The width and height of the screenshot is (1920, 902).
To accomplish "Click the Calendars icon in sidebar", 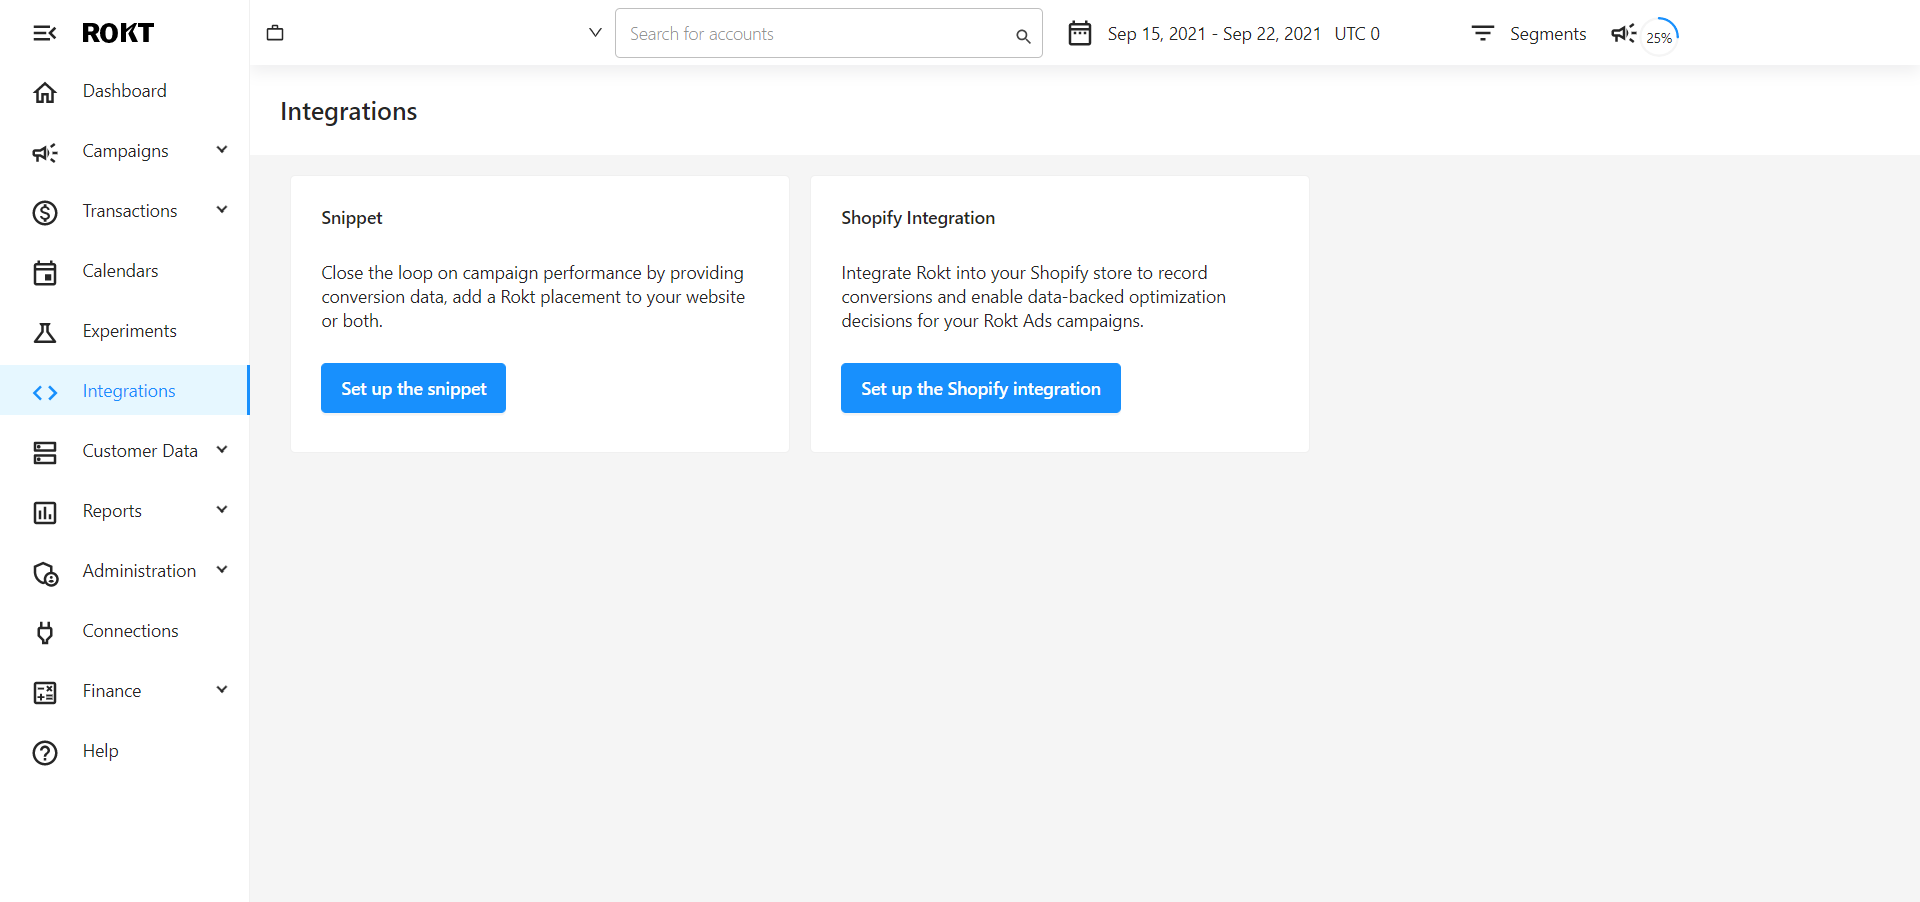I will coord(45,272).
